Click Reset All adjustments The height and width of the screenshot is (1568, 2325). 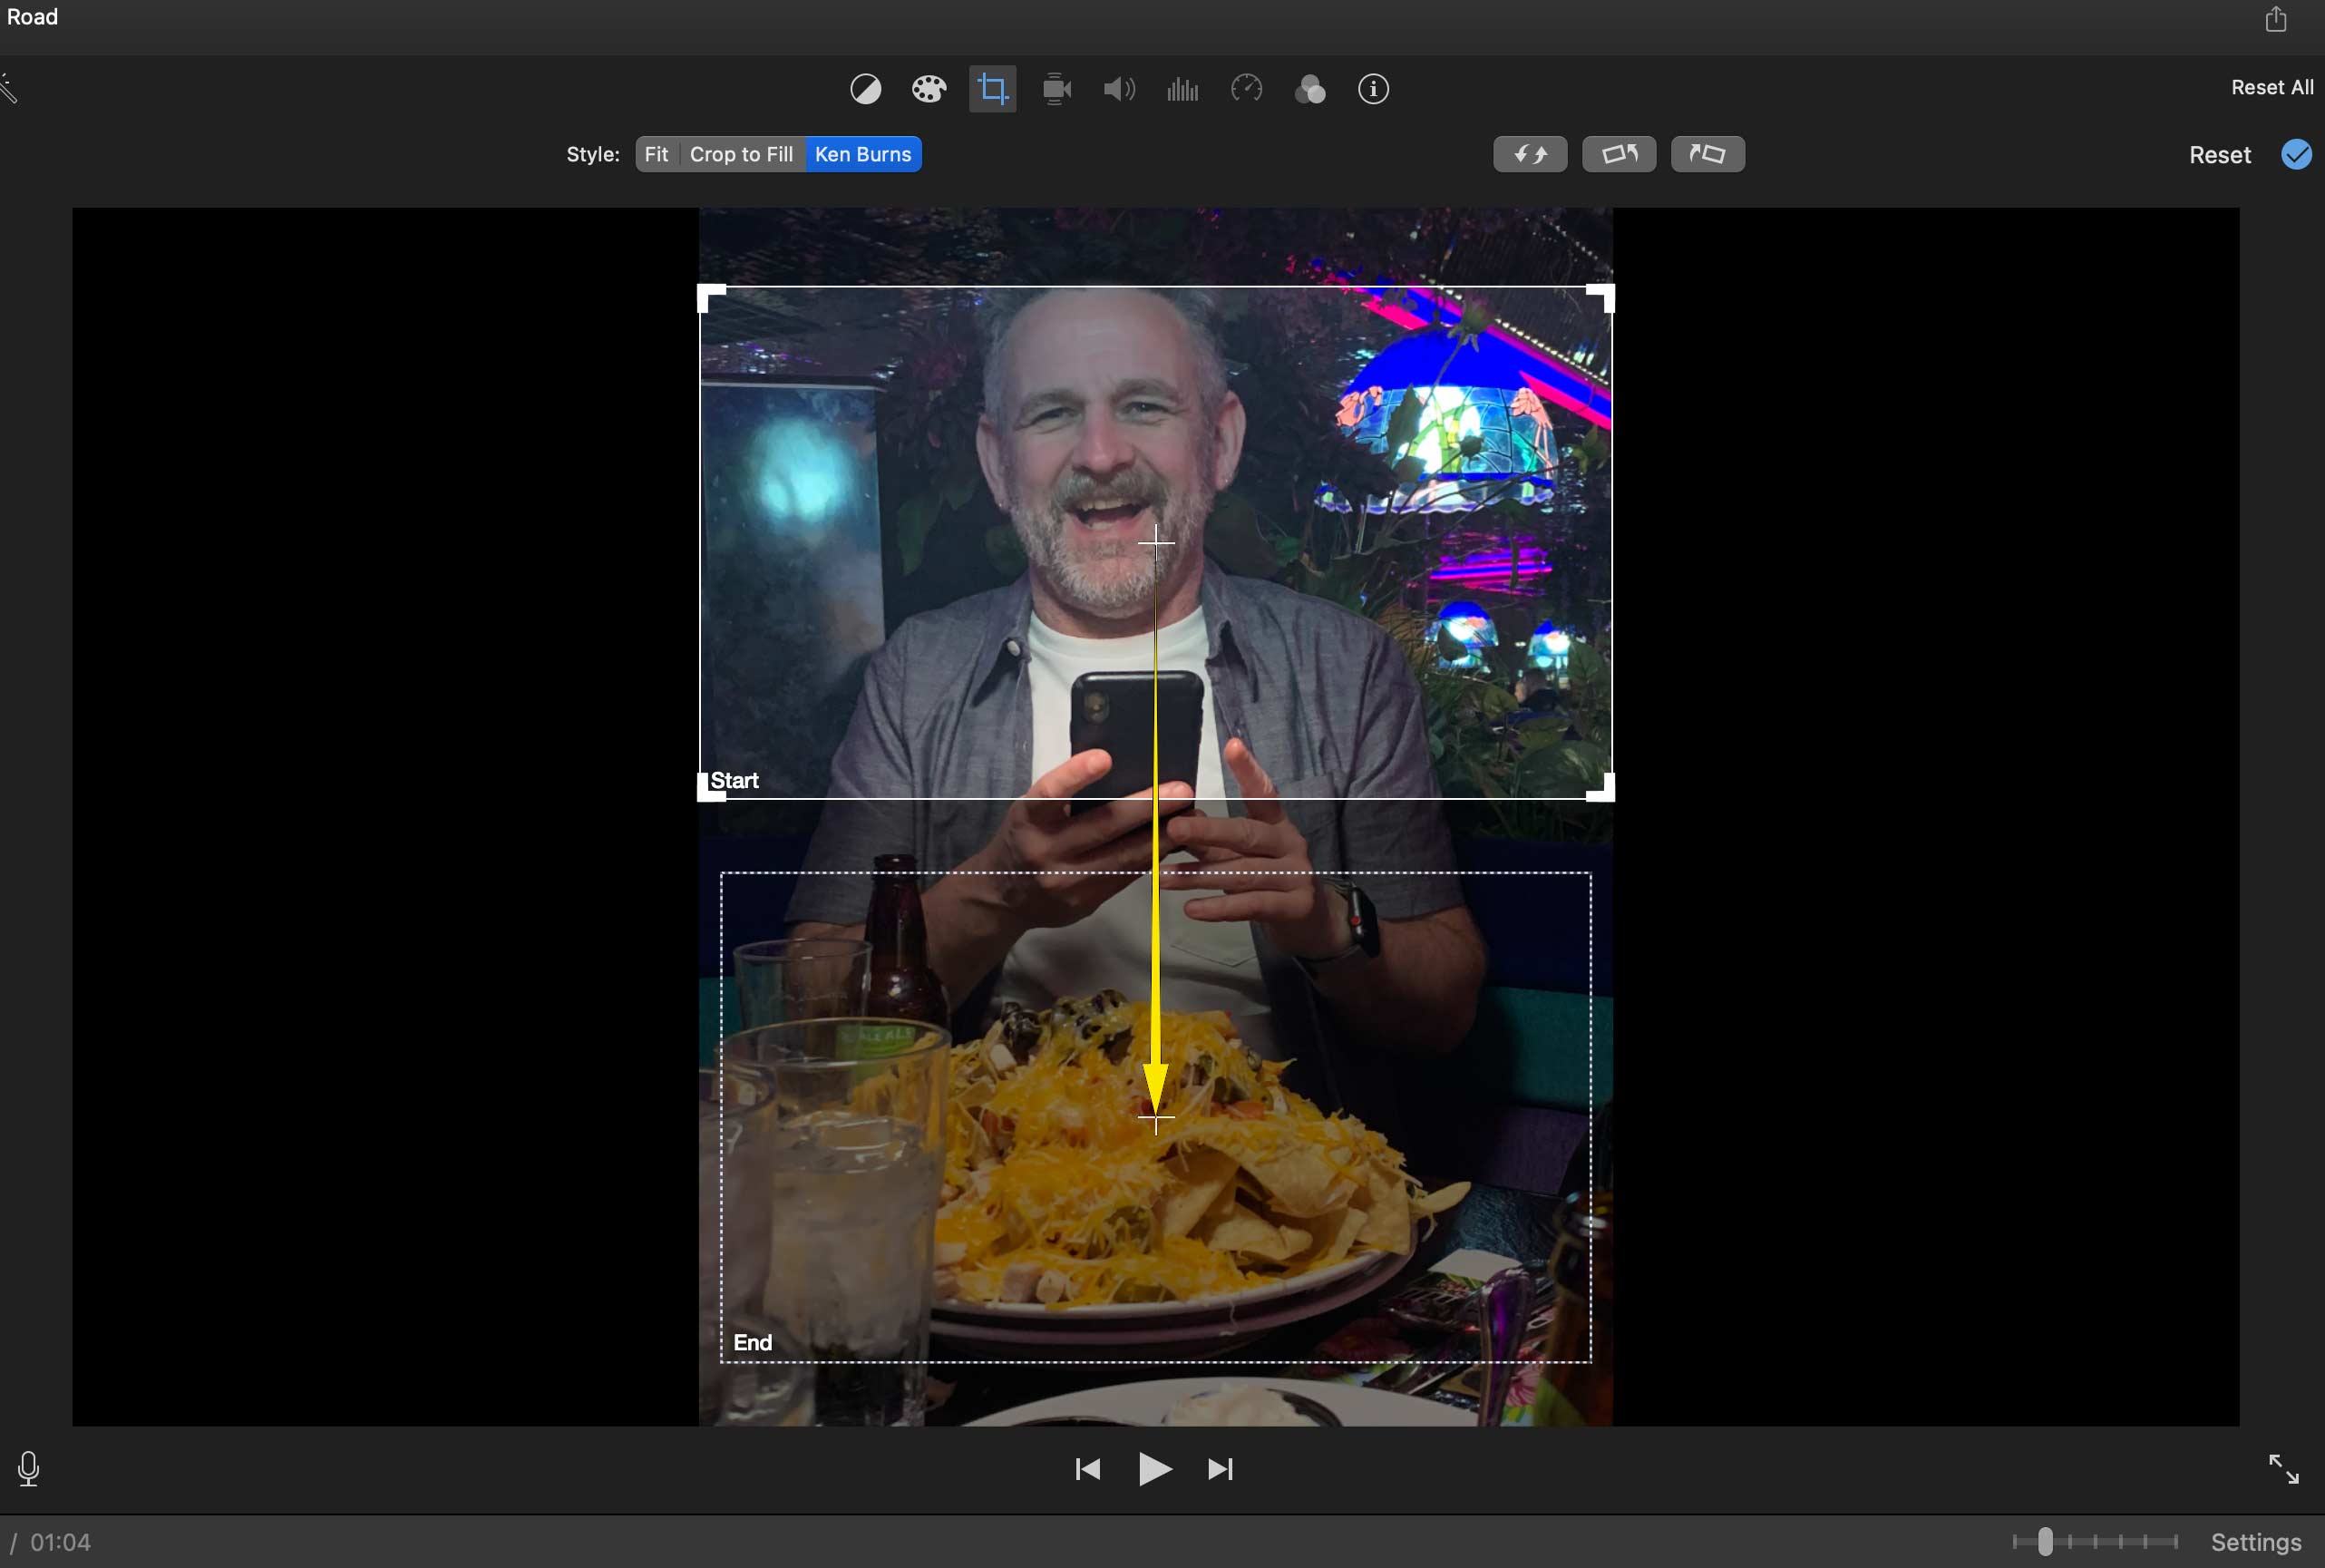pos(2272,88)
